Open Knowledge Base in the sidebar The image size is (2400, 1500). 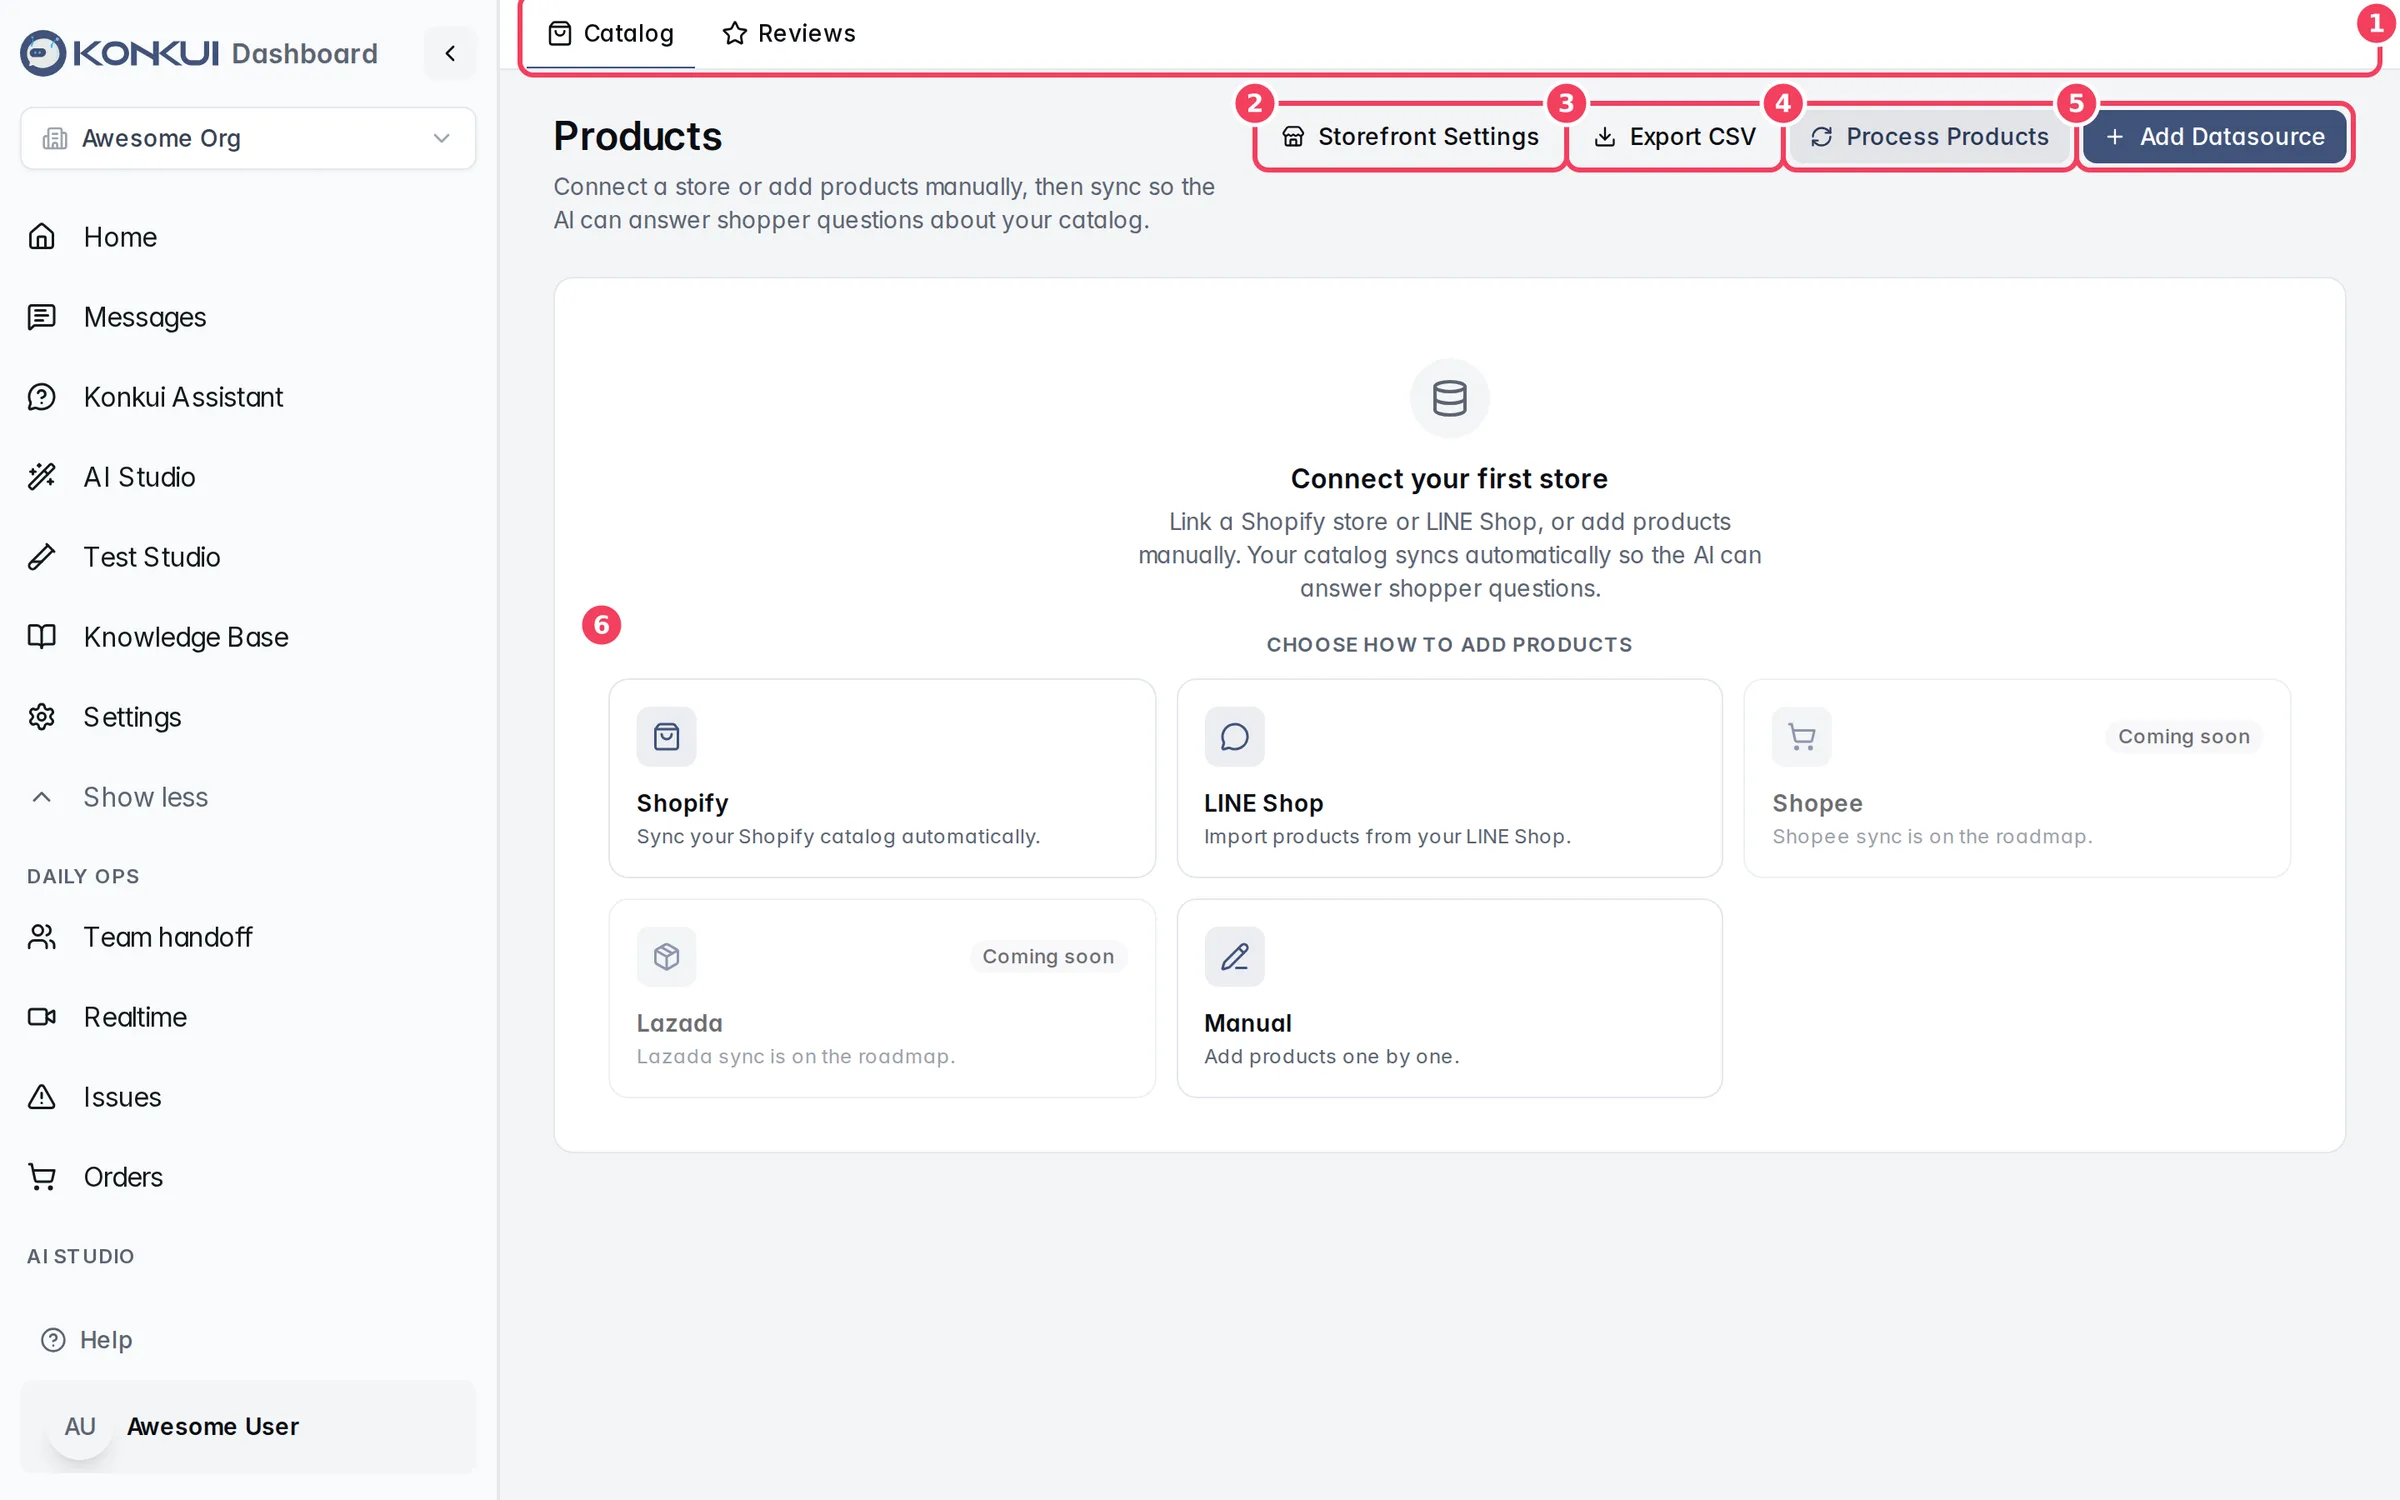[x=248, y=637]
